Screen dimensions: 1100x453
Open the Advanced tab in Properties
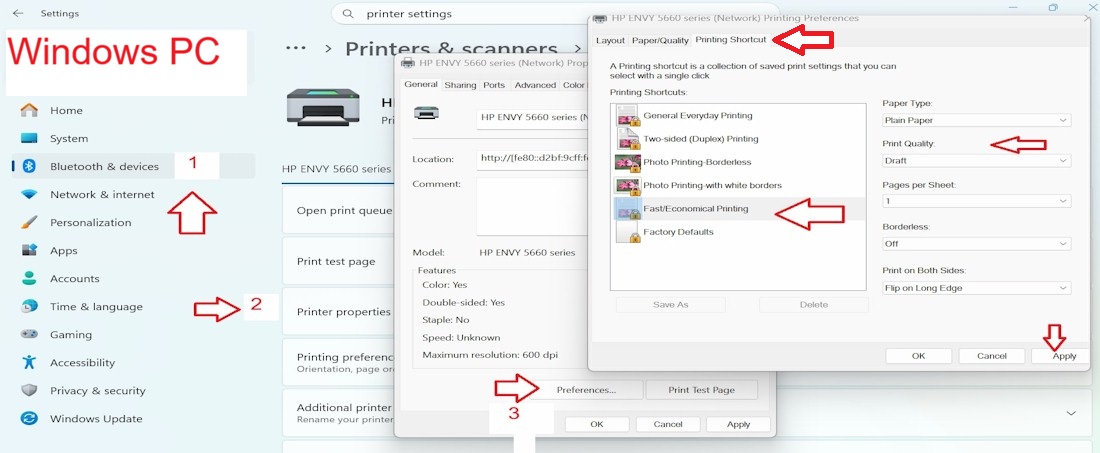(535, 85)
